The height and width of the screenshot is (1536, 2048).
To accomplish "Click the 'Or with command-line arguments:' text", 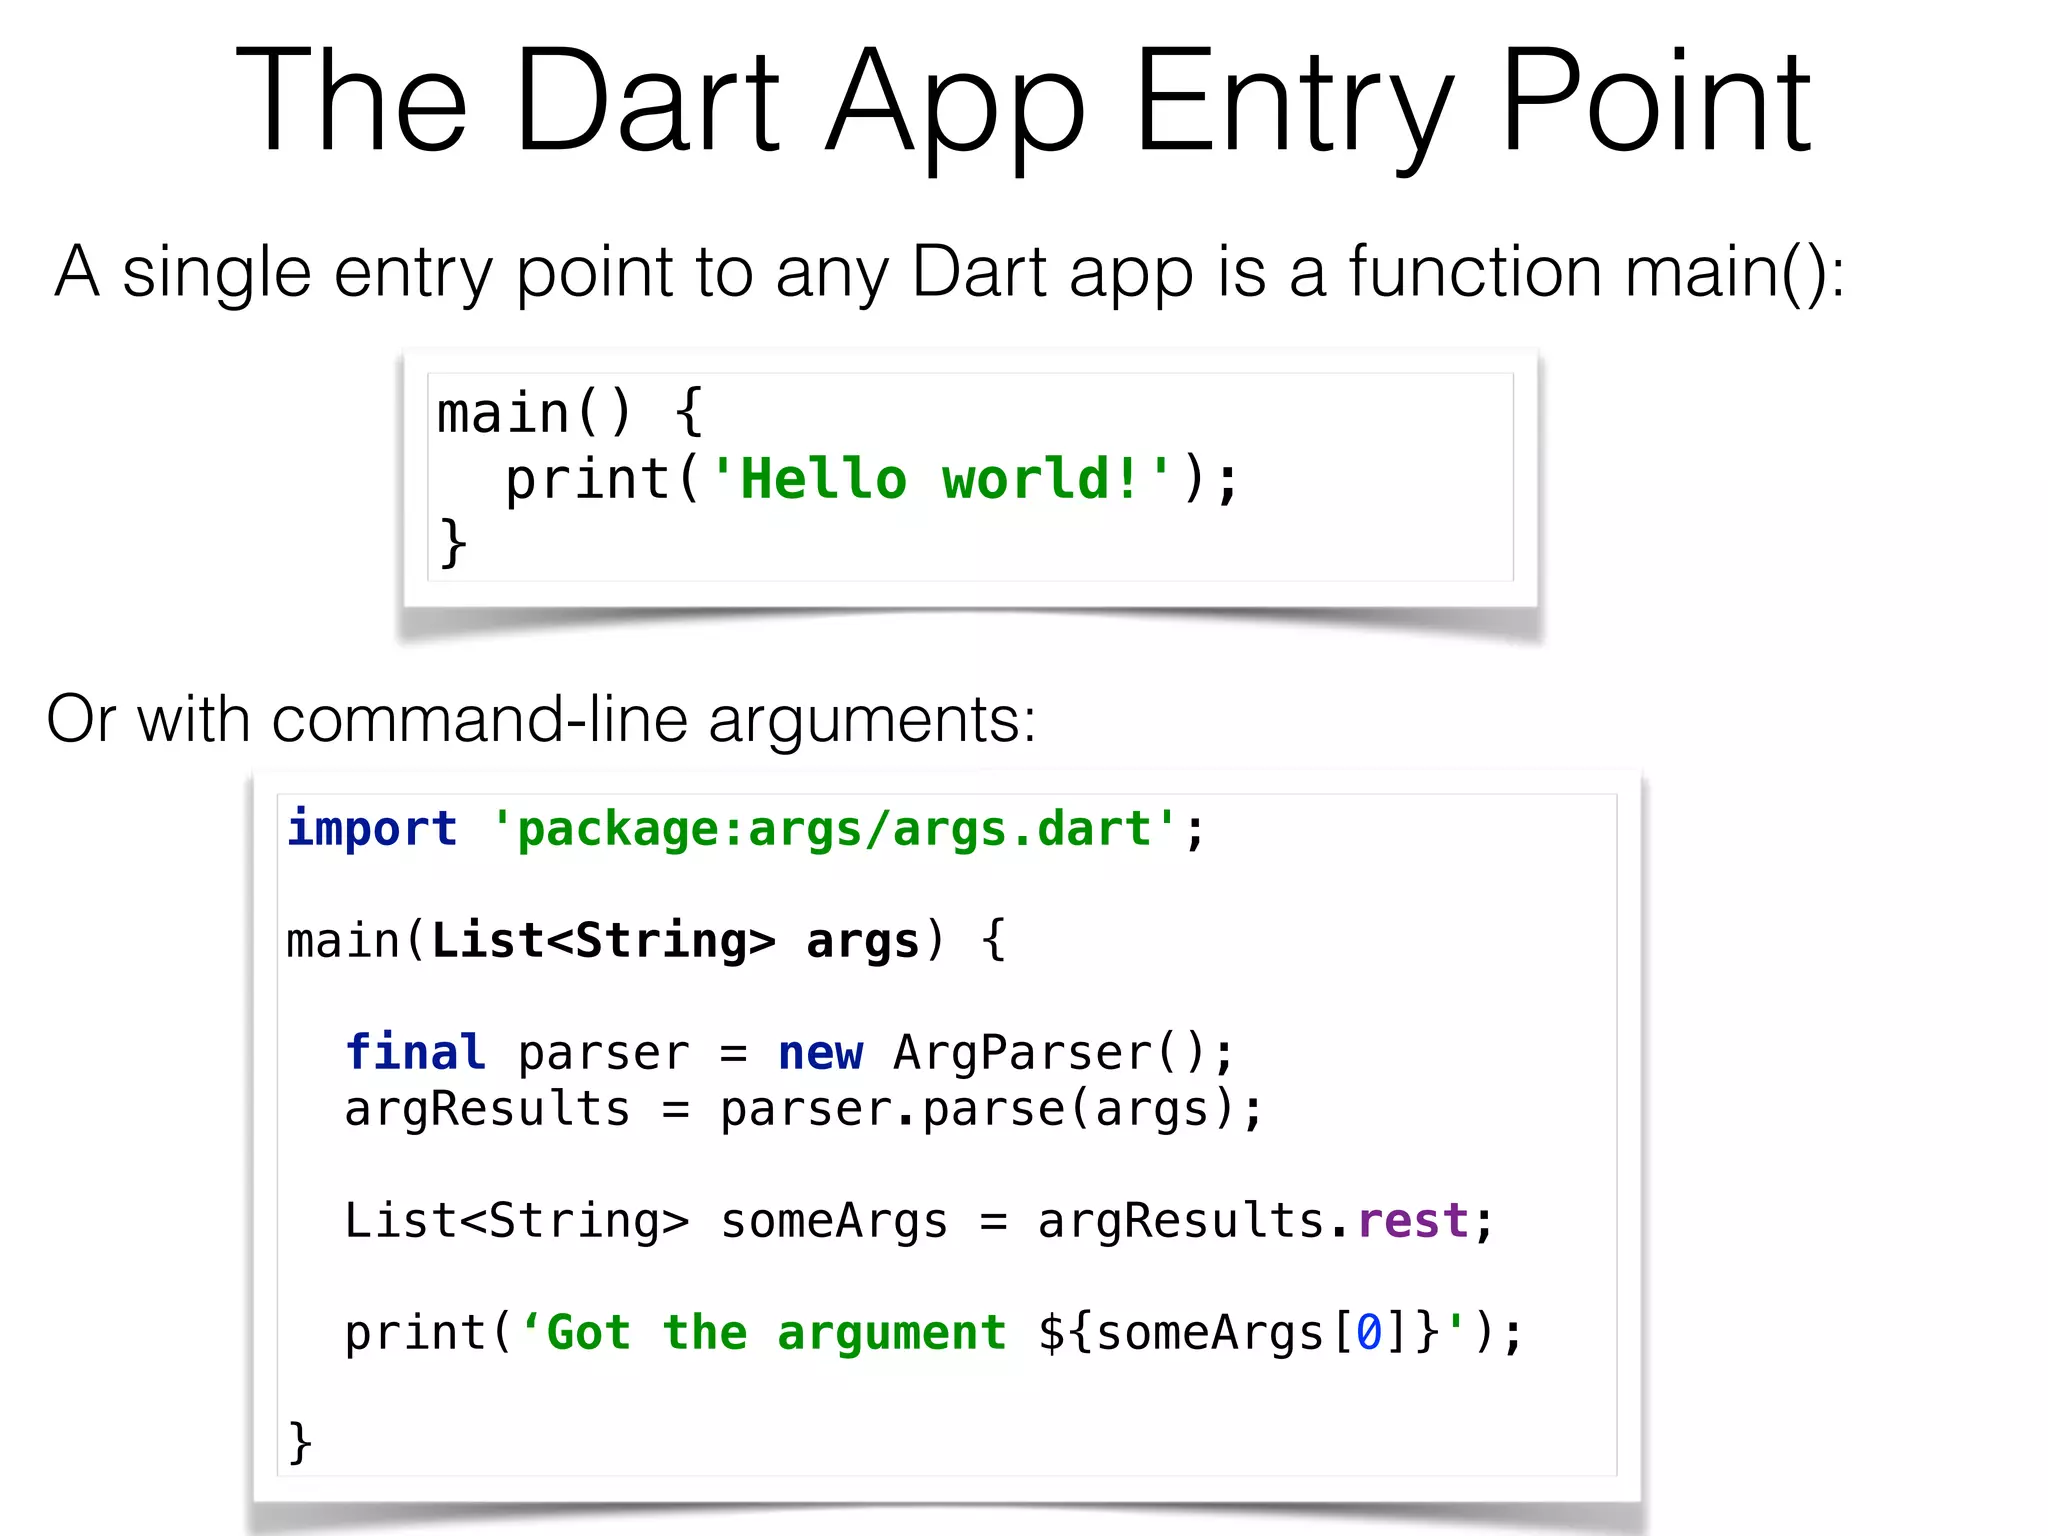I will click(x=541, y=719).
